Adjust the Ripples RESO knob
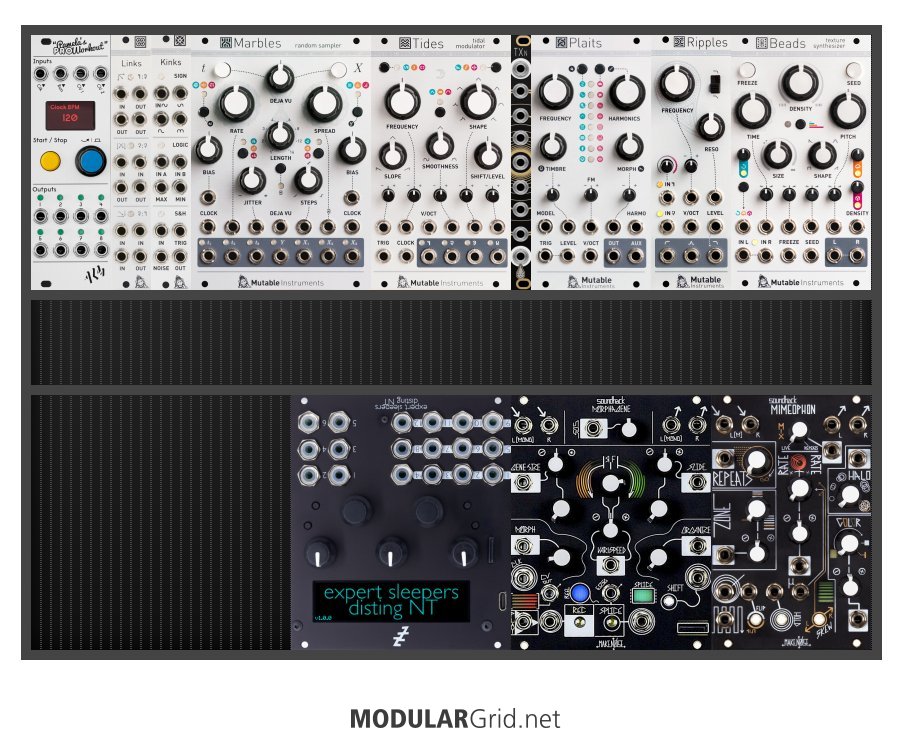The height and width of the screenshot is (740, 912). tap(710, 127)
